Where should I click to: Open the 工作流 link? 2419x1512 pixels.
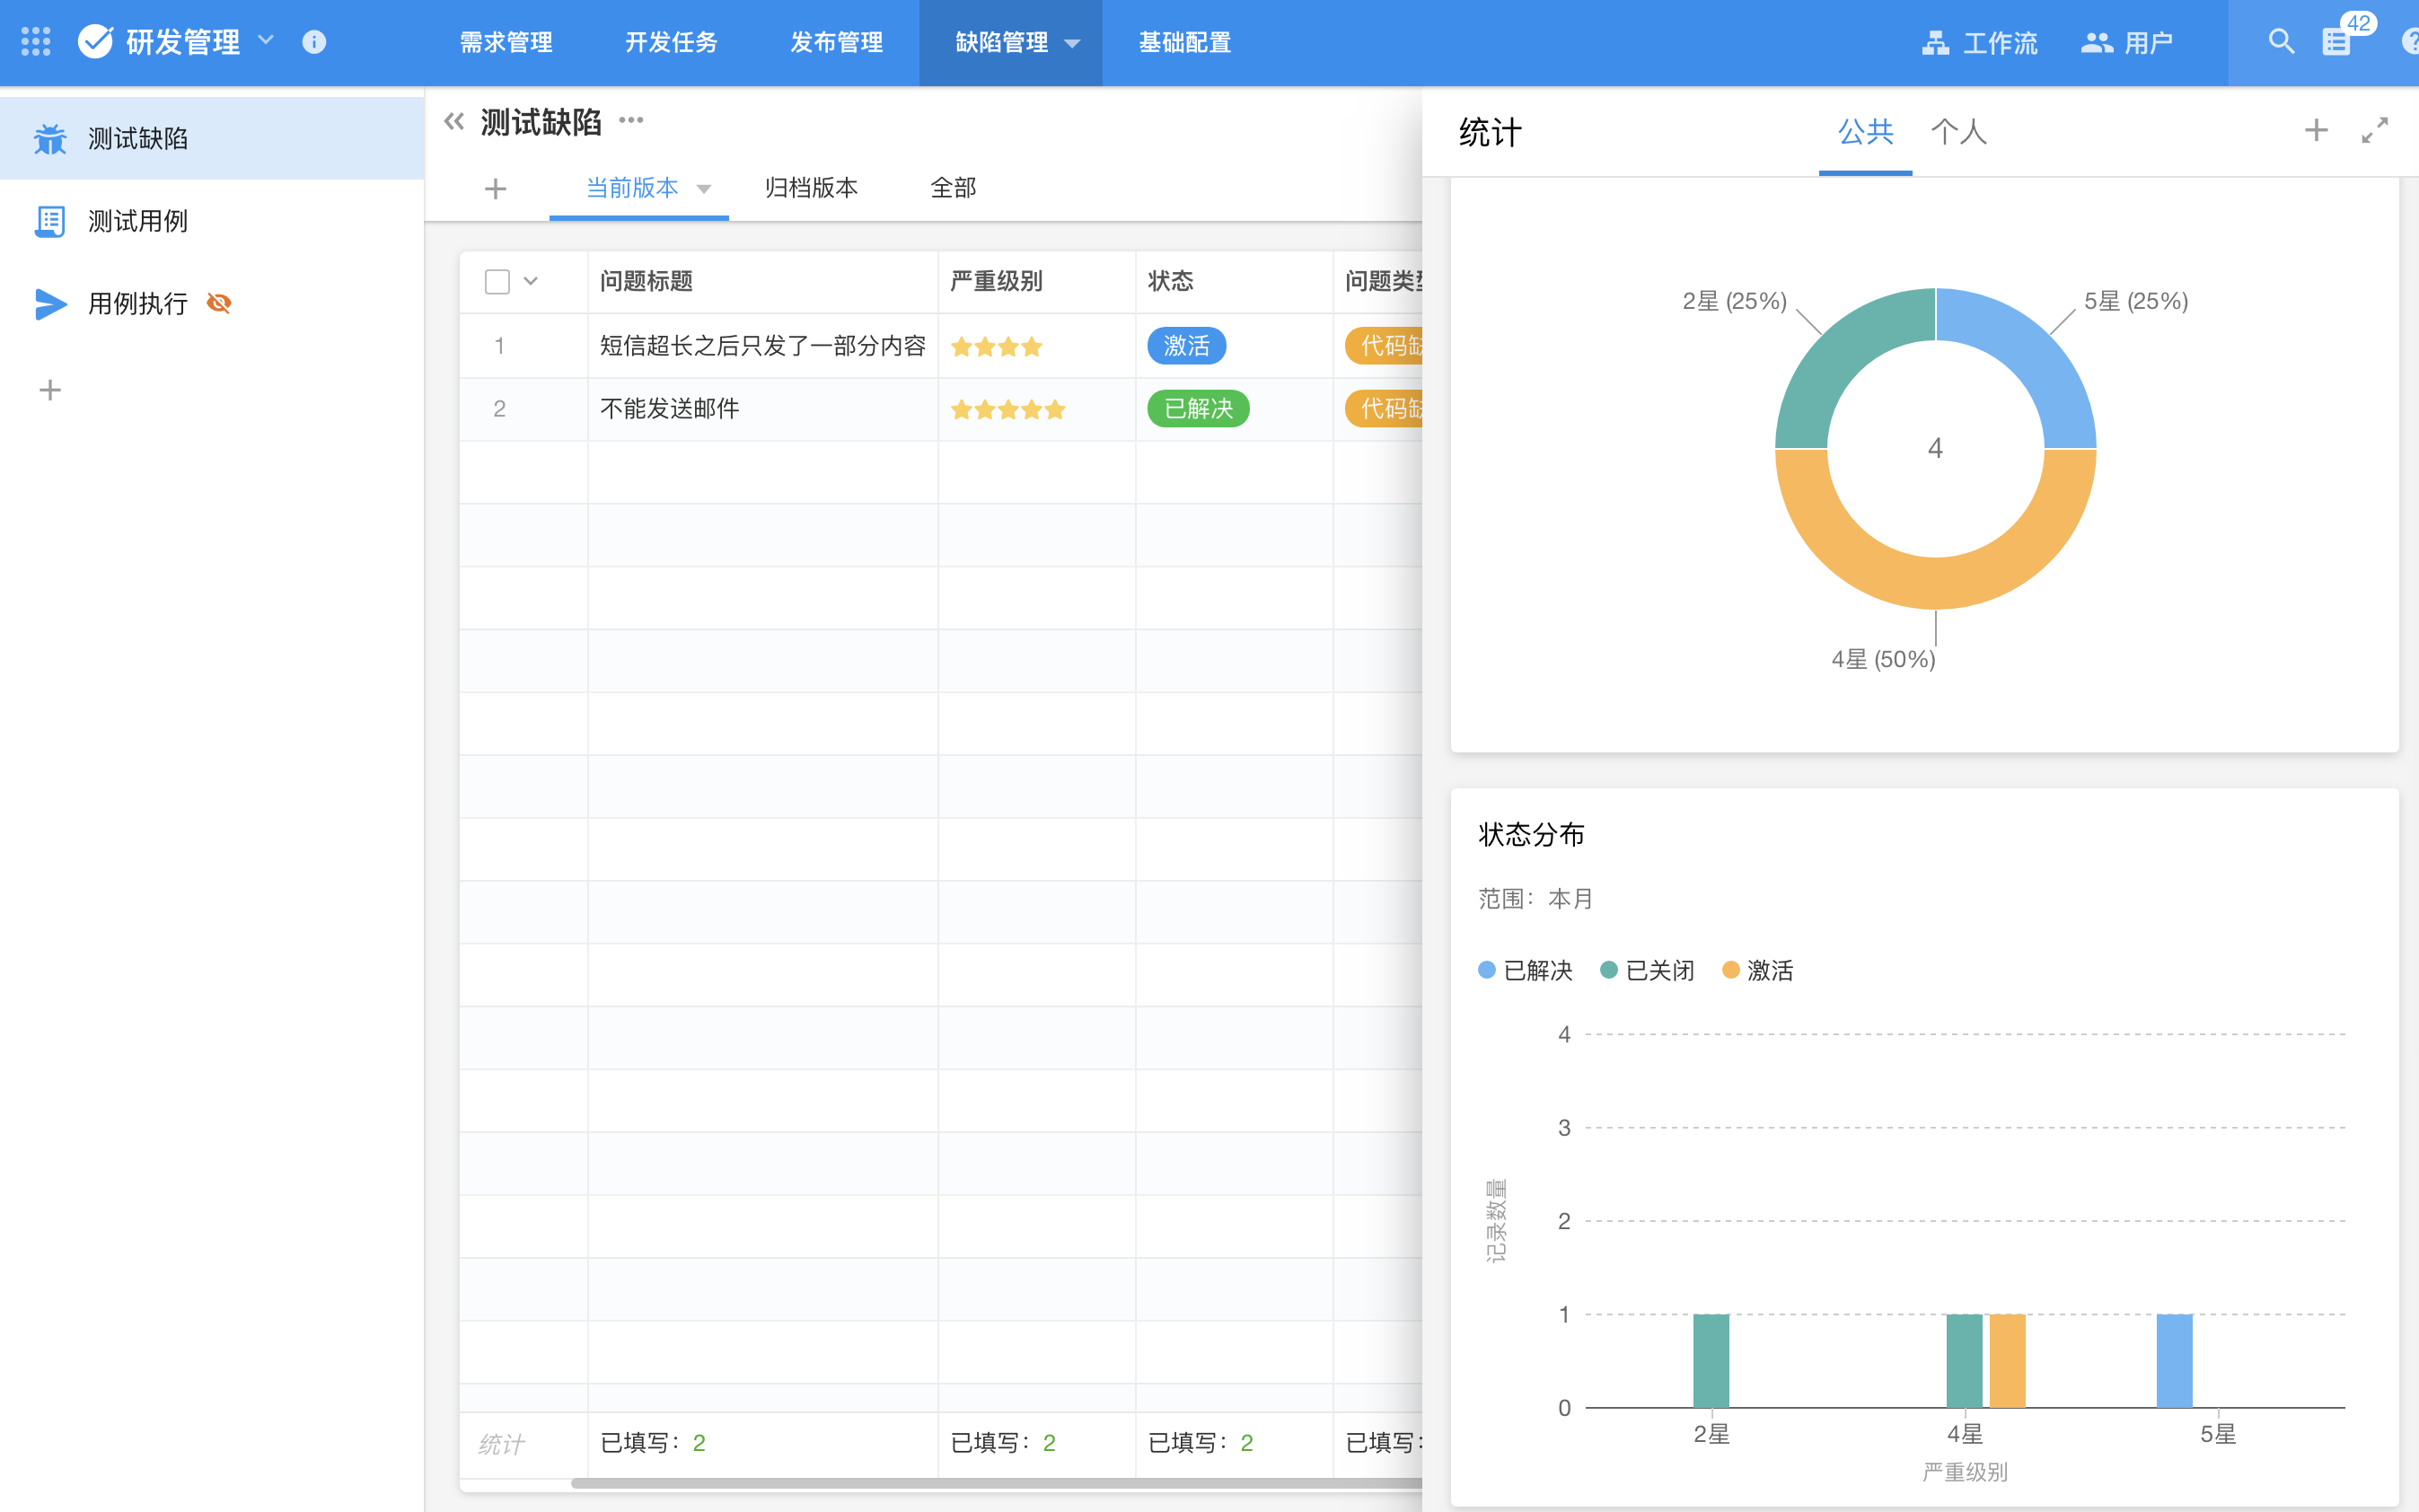[x=2000, y=43]
